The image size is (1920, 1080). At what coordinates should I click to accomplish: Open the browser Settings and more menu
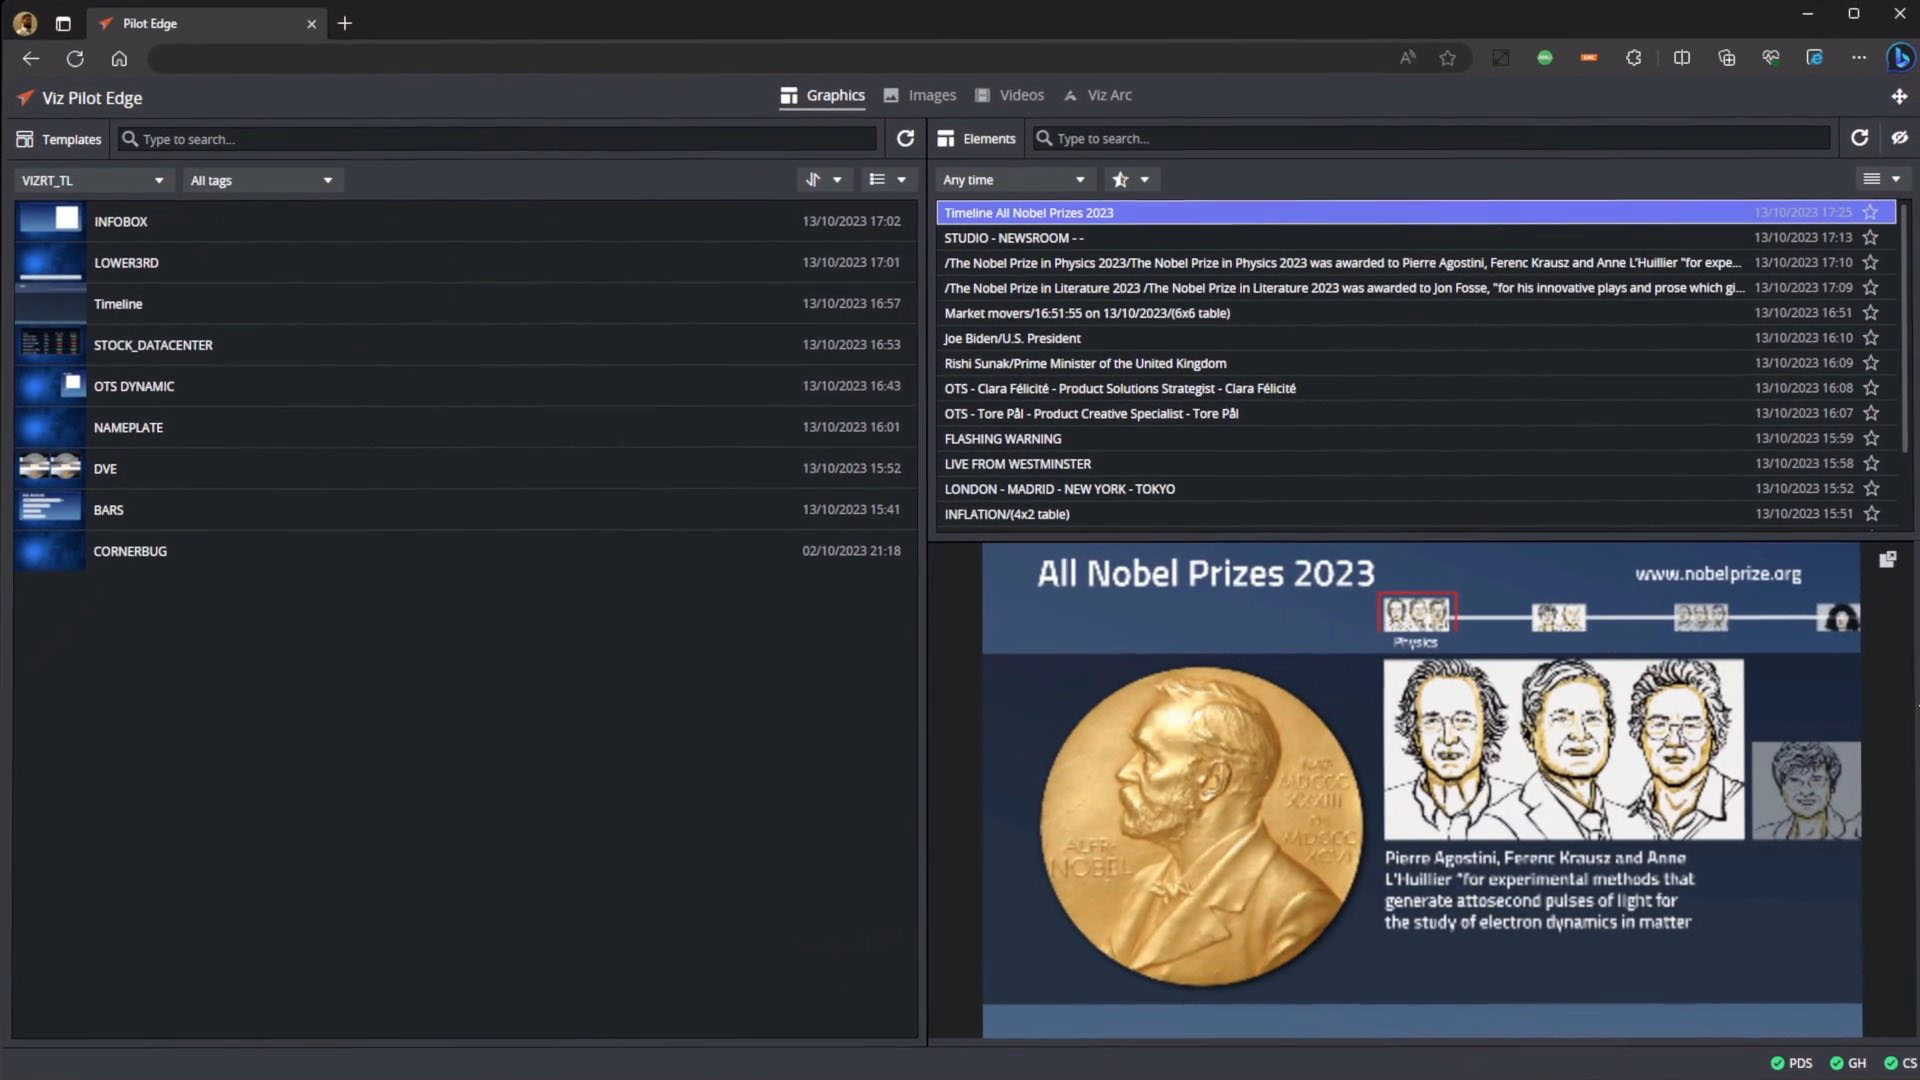(x=1858, y=58)
